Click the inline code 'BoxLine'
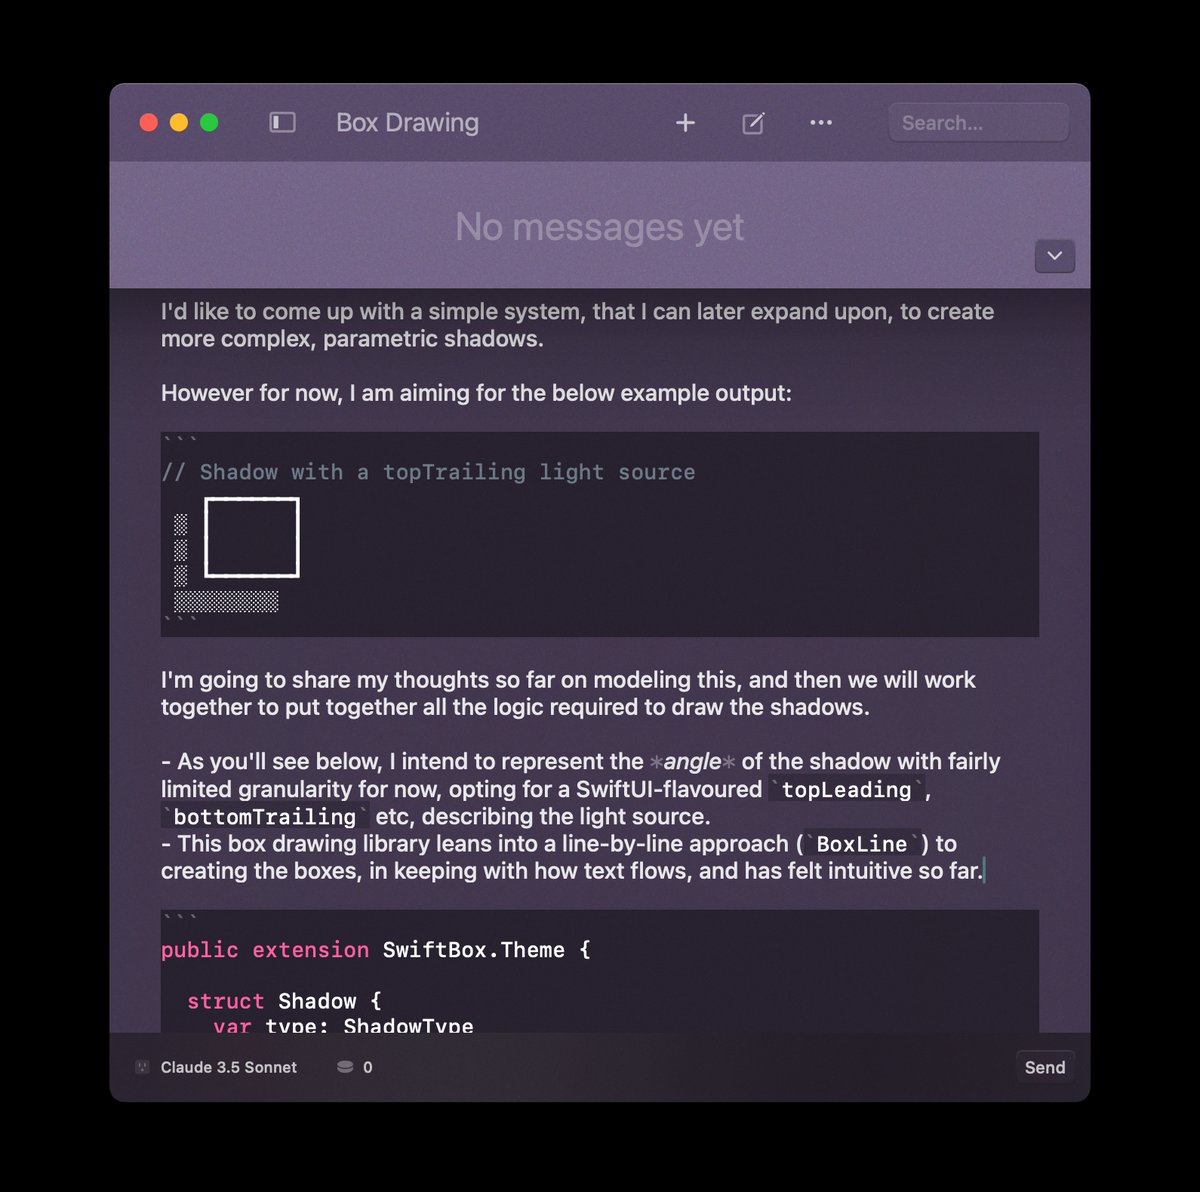The height and width of the screenshot is (1192, 1200). tap(861, 844)
